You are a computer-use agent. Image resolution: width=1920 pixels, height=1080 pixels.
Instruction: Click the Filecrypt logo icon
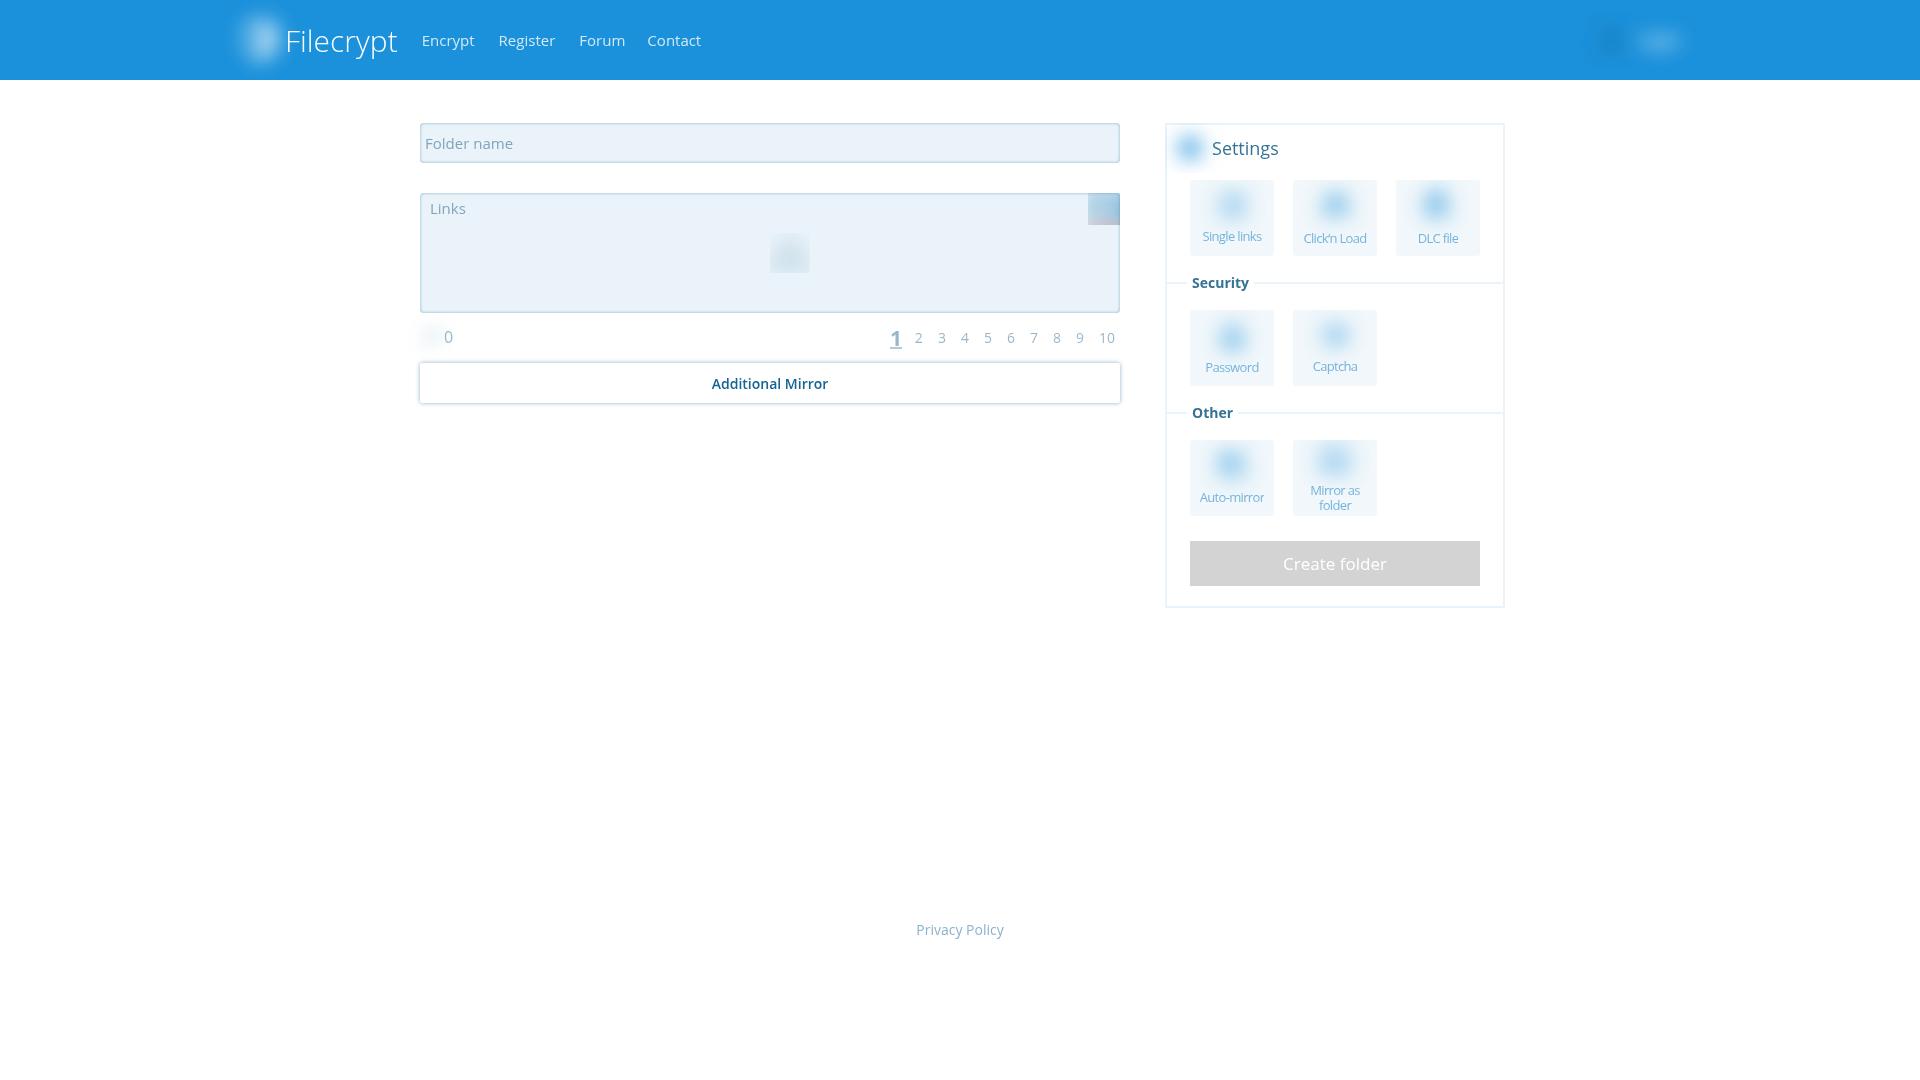(260, 39)
